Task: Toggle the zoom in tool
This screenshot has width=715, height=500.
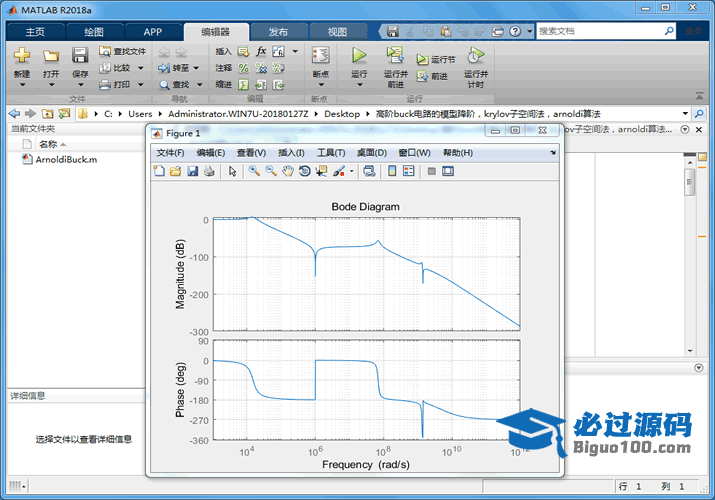Action: [x=254, y=171]
